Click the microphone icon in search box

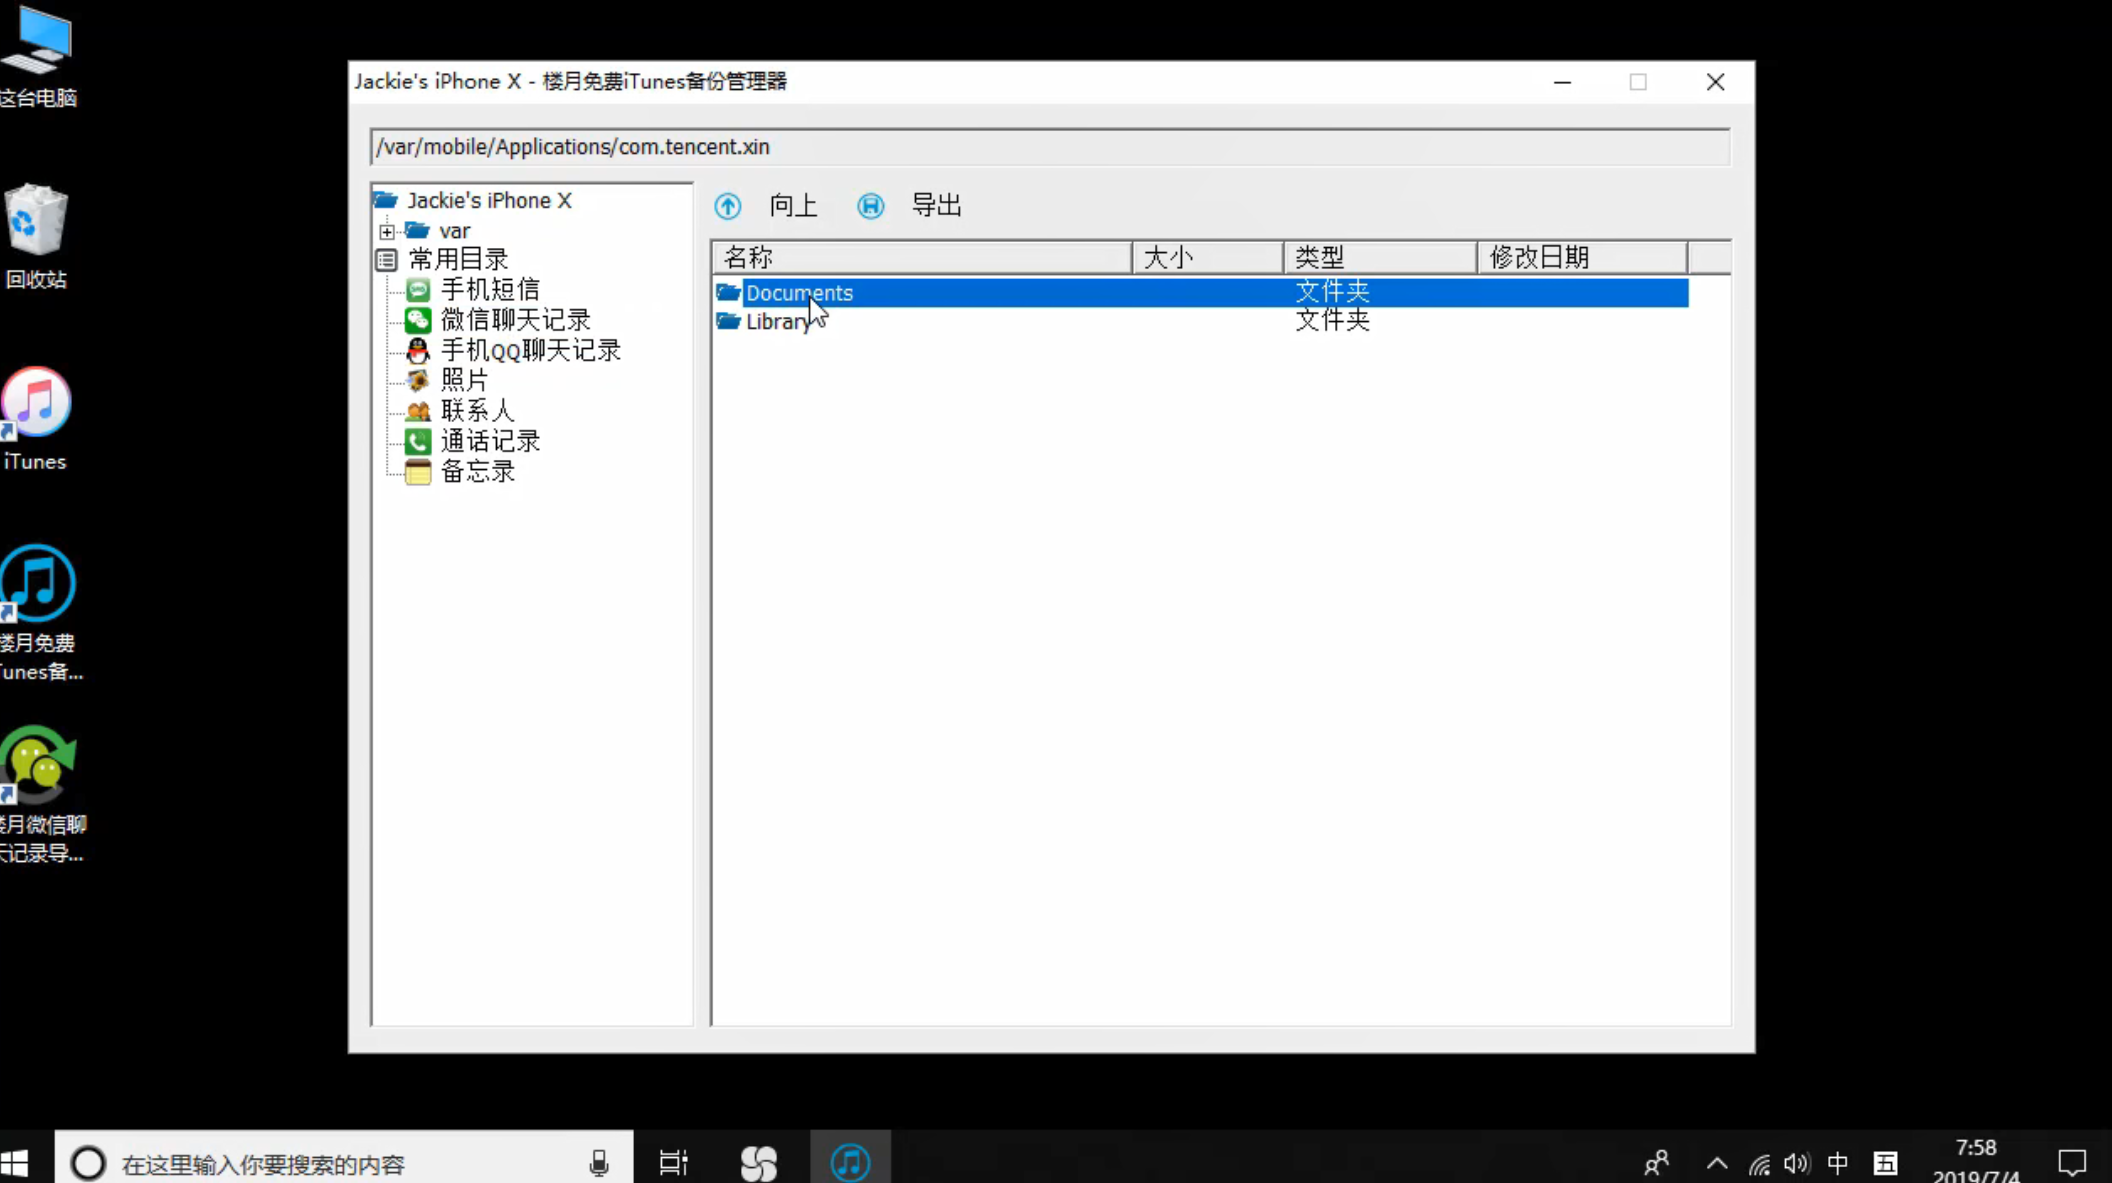[x=599, y=1163]
